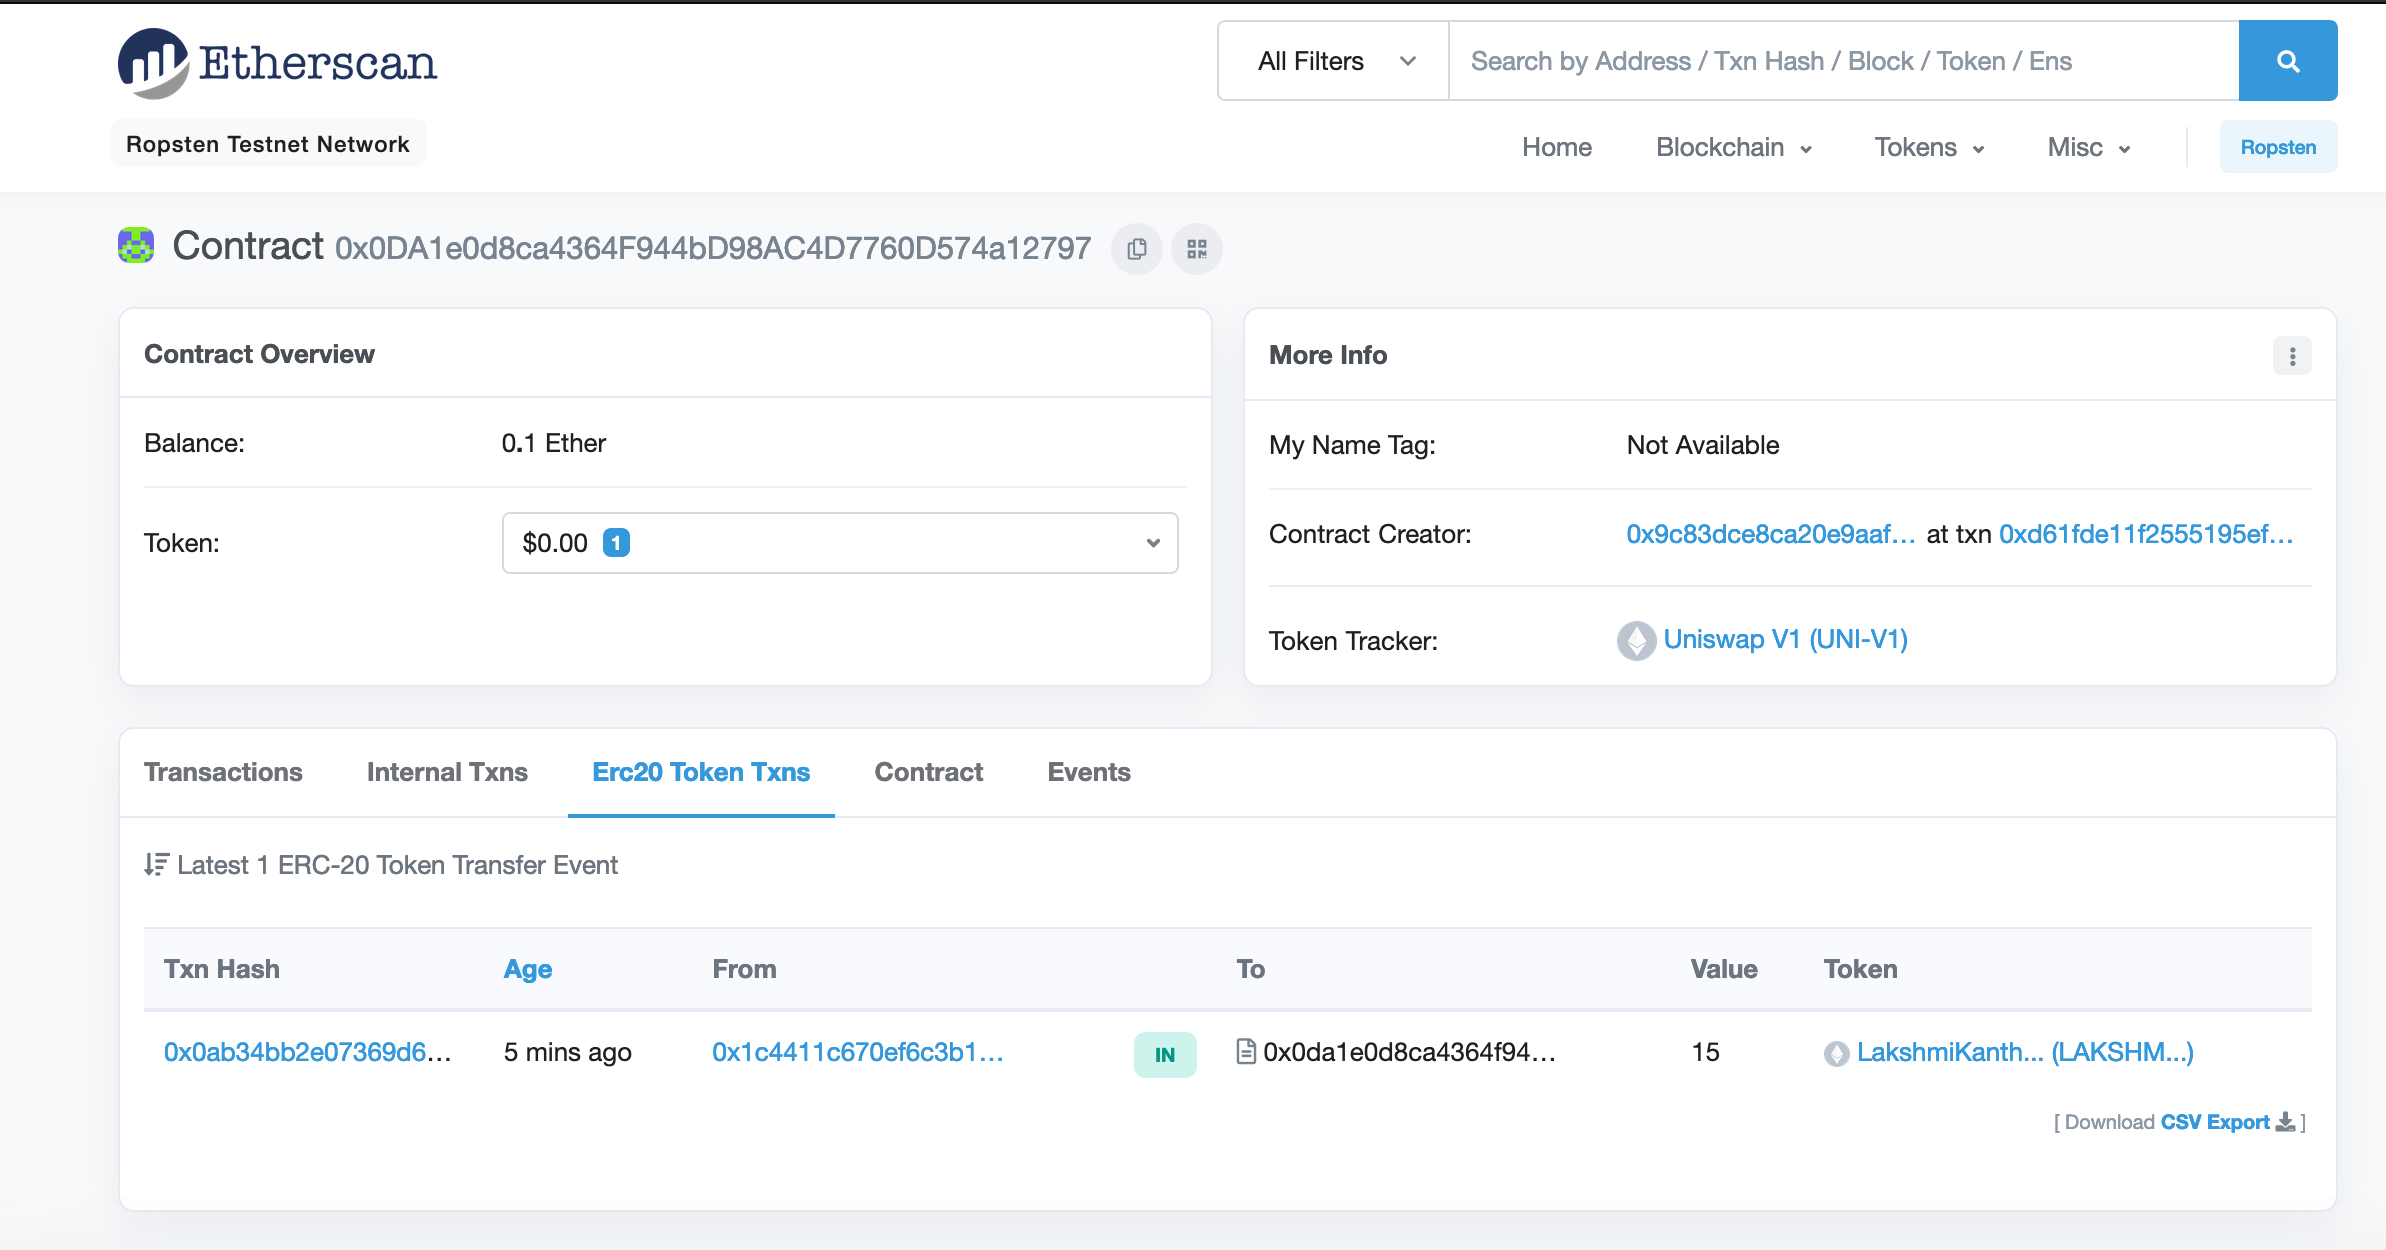Expand the Misc navigation menu

(x=2089, y=148)
